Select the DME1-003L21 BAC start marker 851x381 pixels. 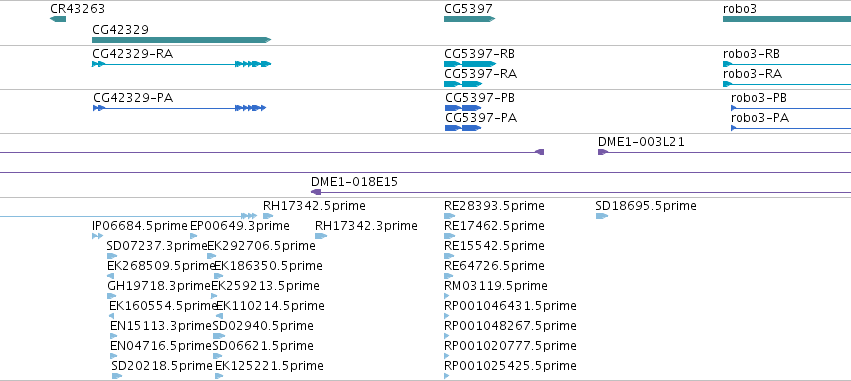(602, 152)
